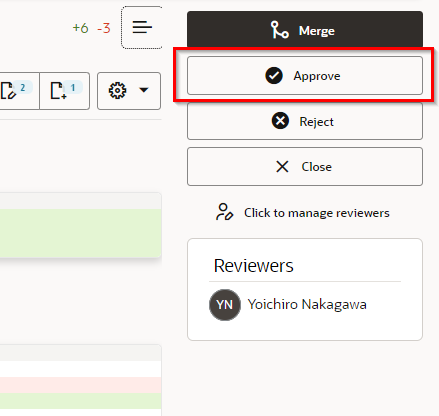Click the Approve checkmark icon
Viewport: 439px width, 416px height.
(274, 76)
